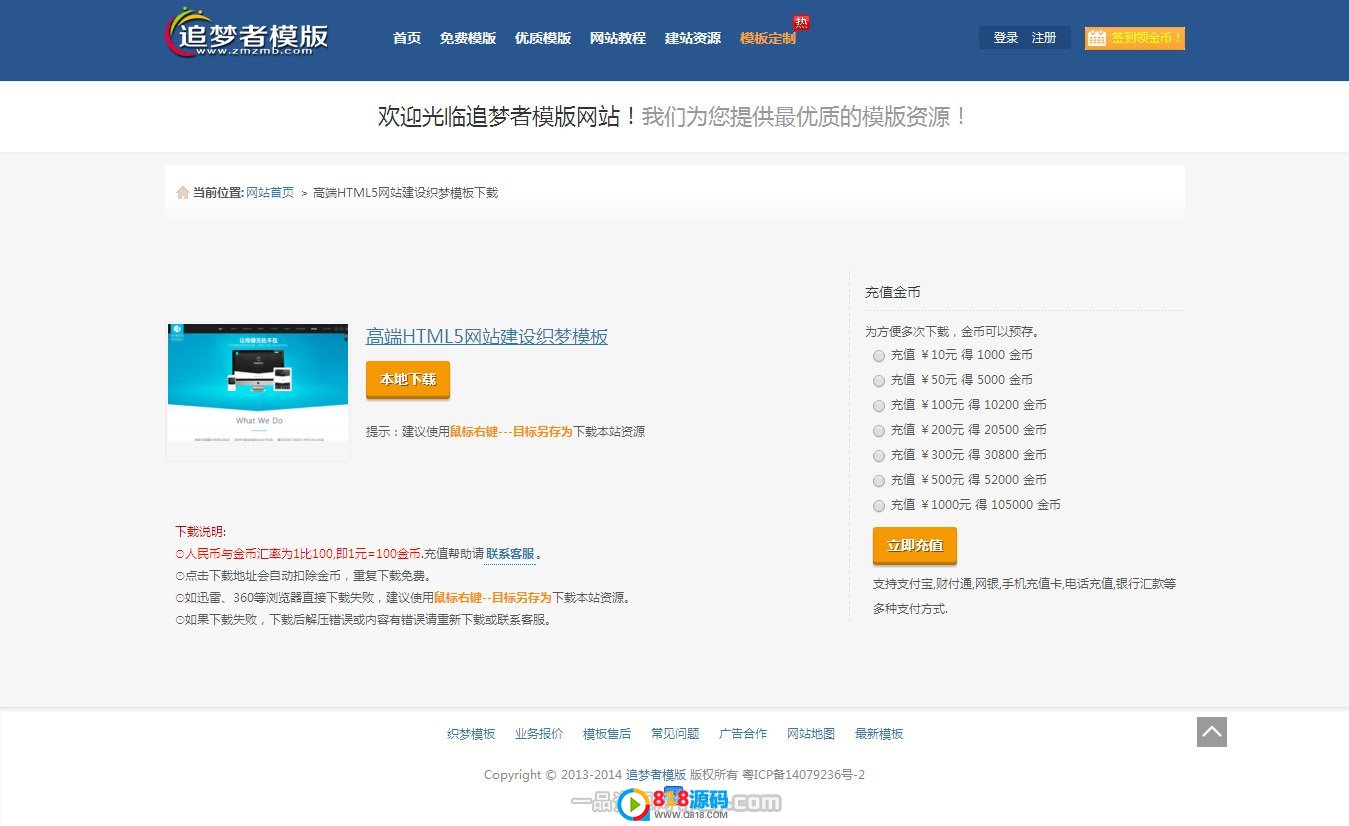Open the 免费模版 menu item

pyautogui.click(x=468, y=38)
